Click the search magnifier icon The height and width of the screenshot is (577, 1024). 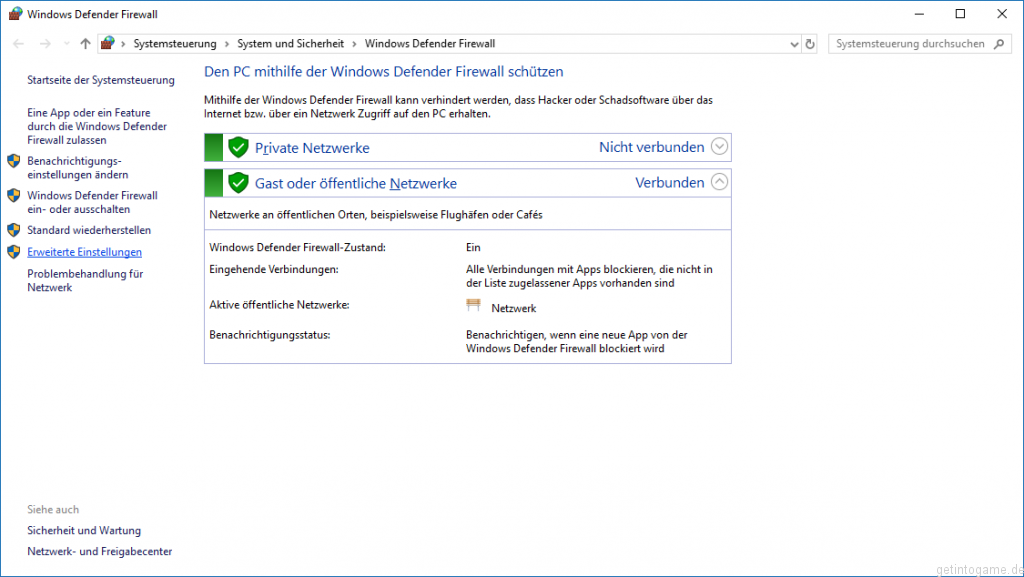click(999, 44)
